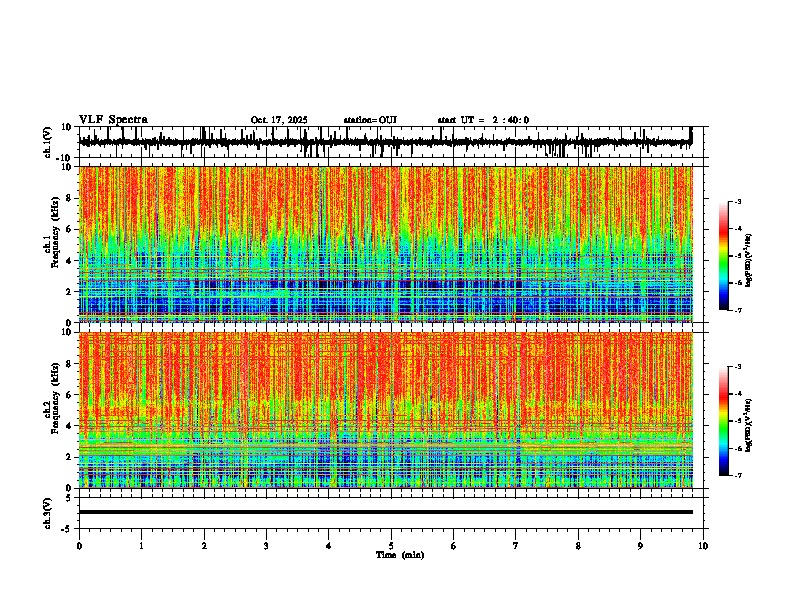Click the ch.2 color scale bar

tap(724, 421)
